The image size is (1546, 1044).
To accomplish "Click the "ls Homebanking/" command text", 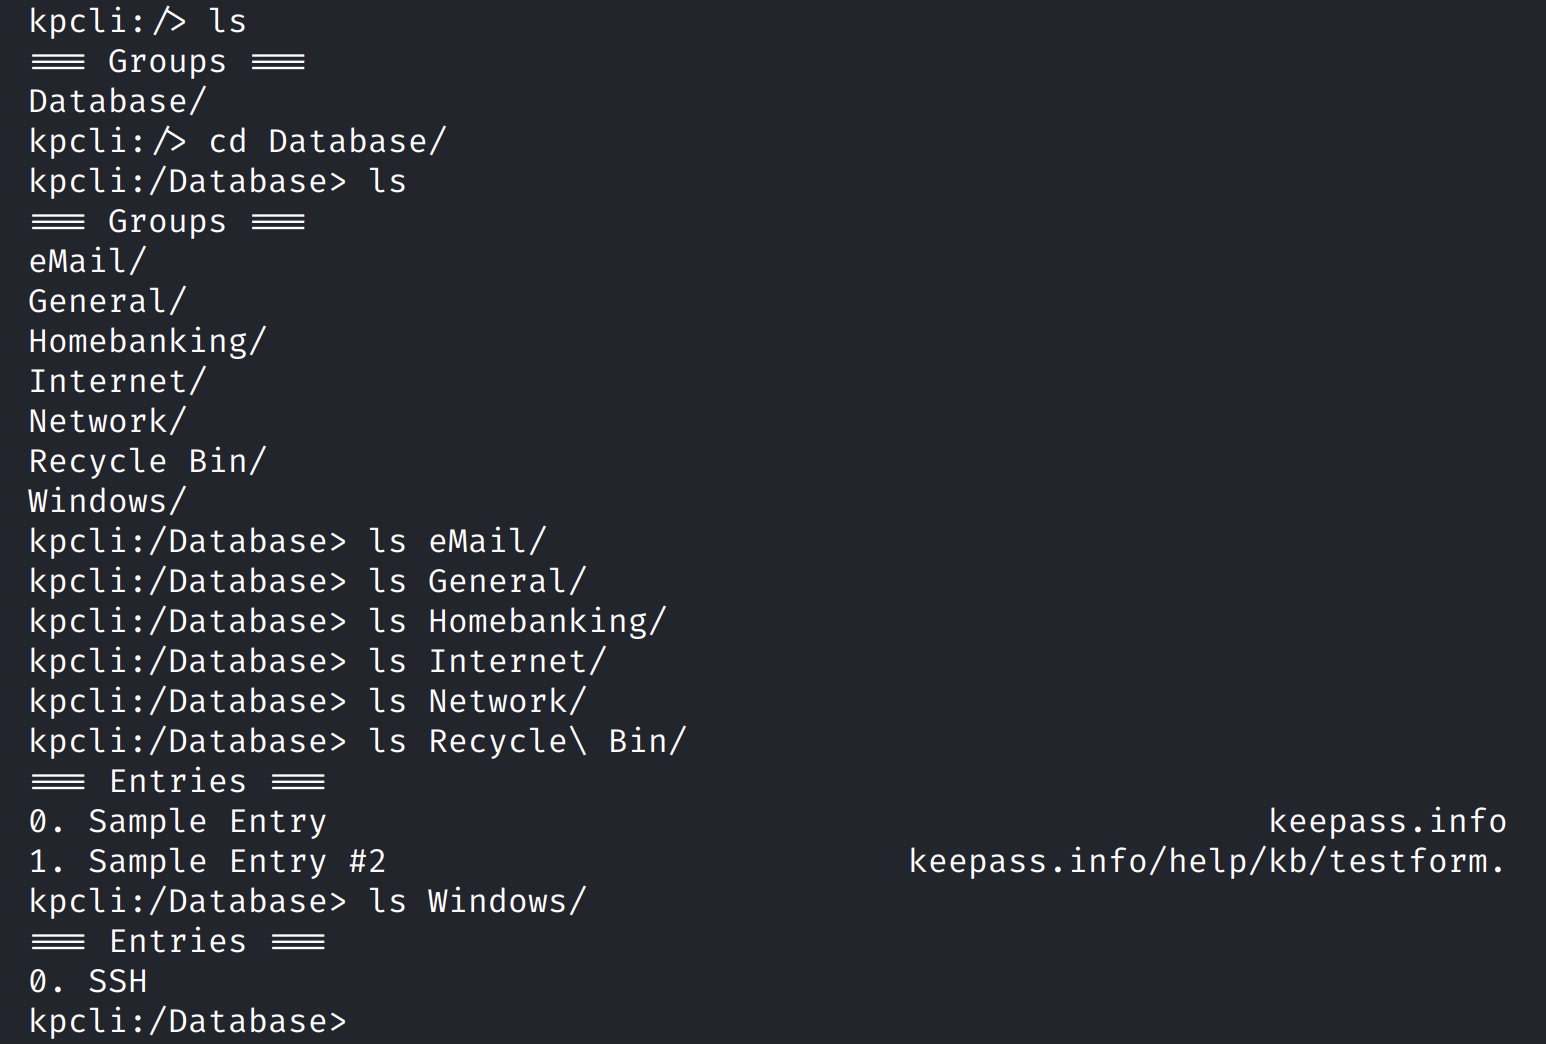I will click(x=517, y=621).
